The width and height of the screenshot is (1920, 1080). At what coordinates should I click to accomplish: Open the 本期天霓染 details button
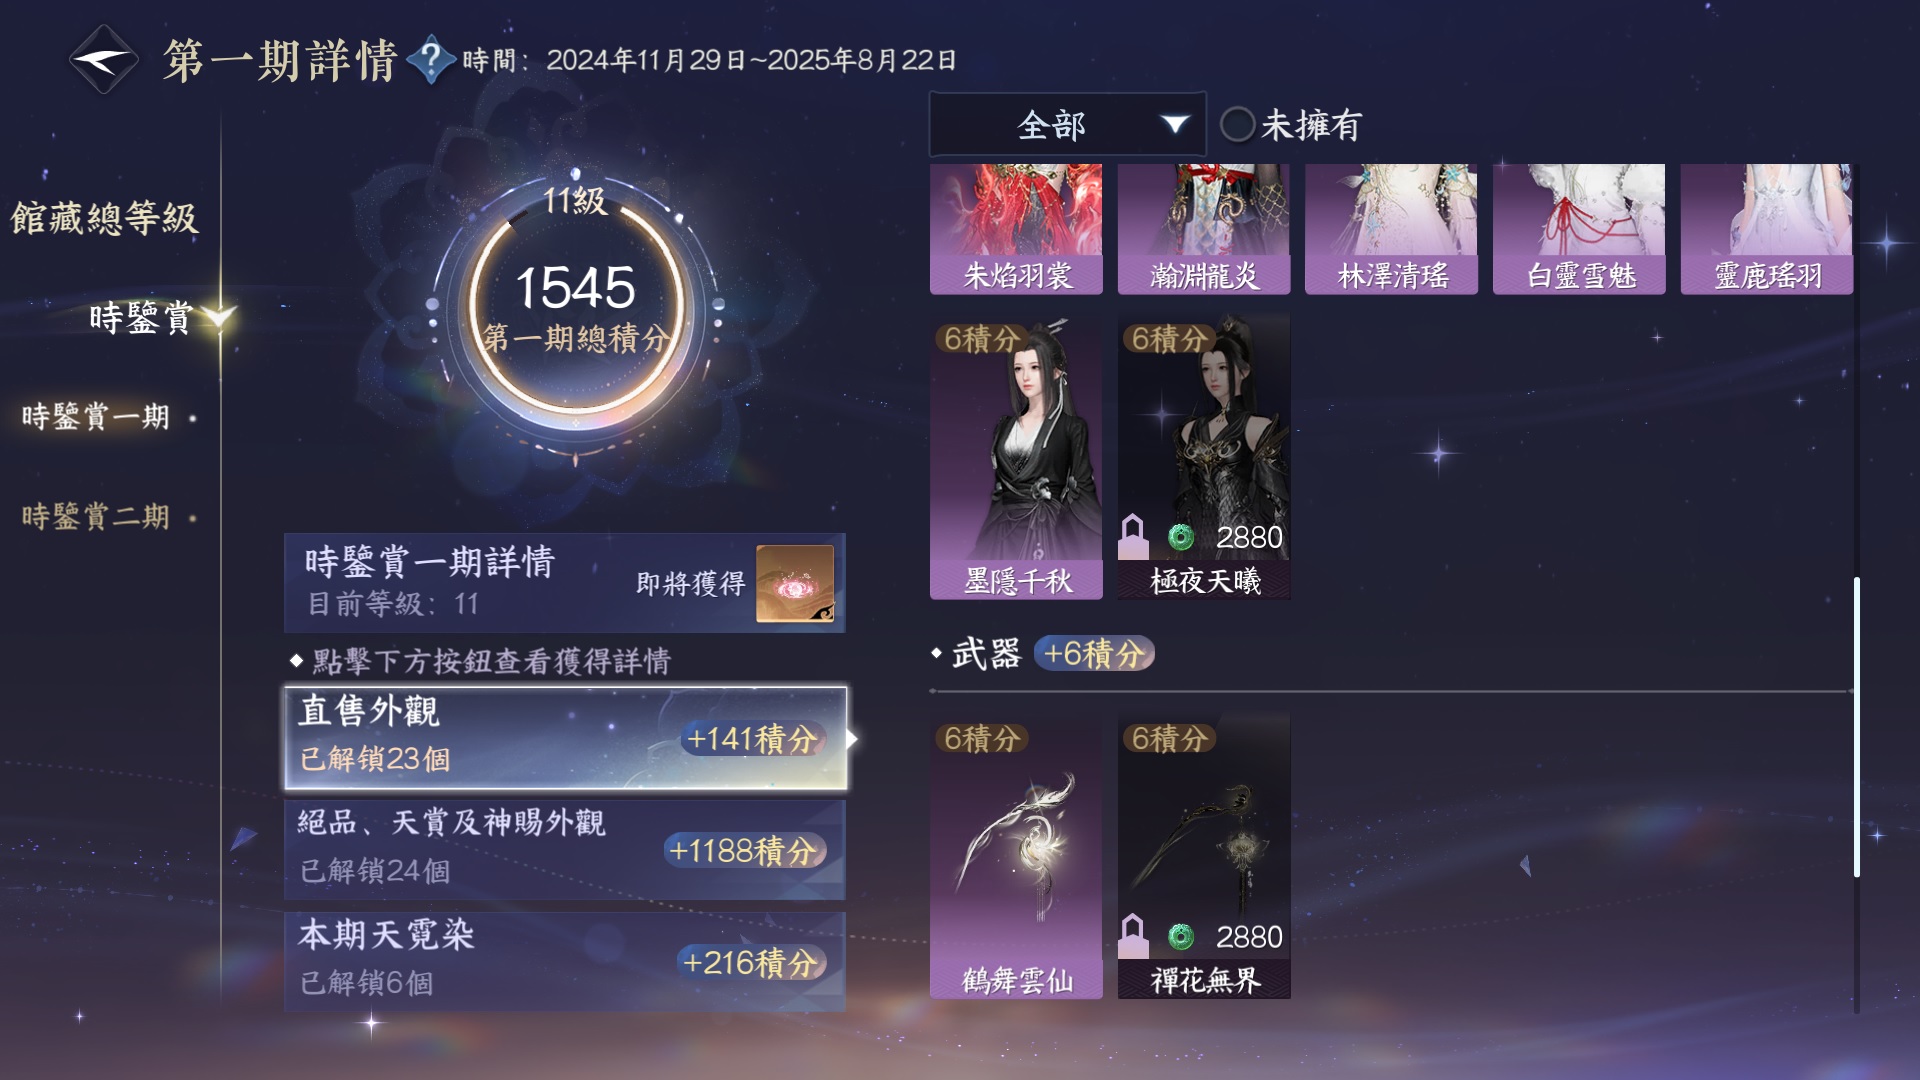coord(565,961)
